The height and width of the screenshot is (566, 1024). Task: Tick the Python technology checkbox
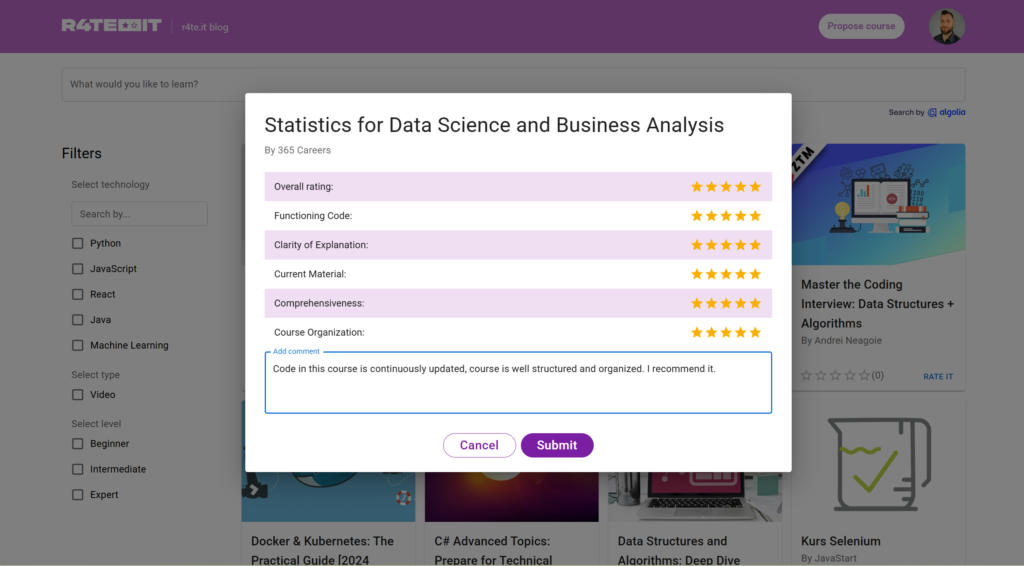[78, 243]
